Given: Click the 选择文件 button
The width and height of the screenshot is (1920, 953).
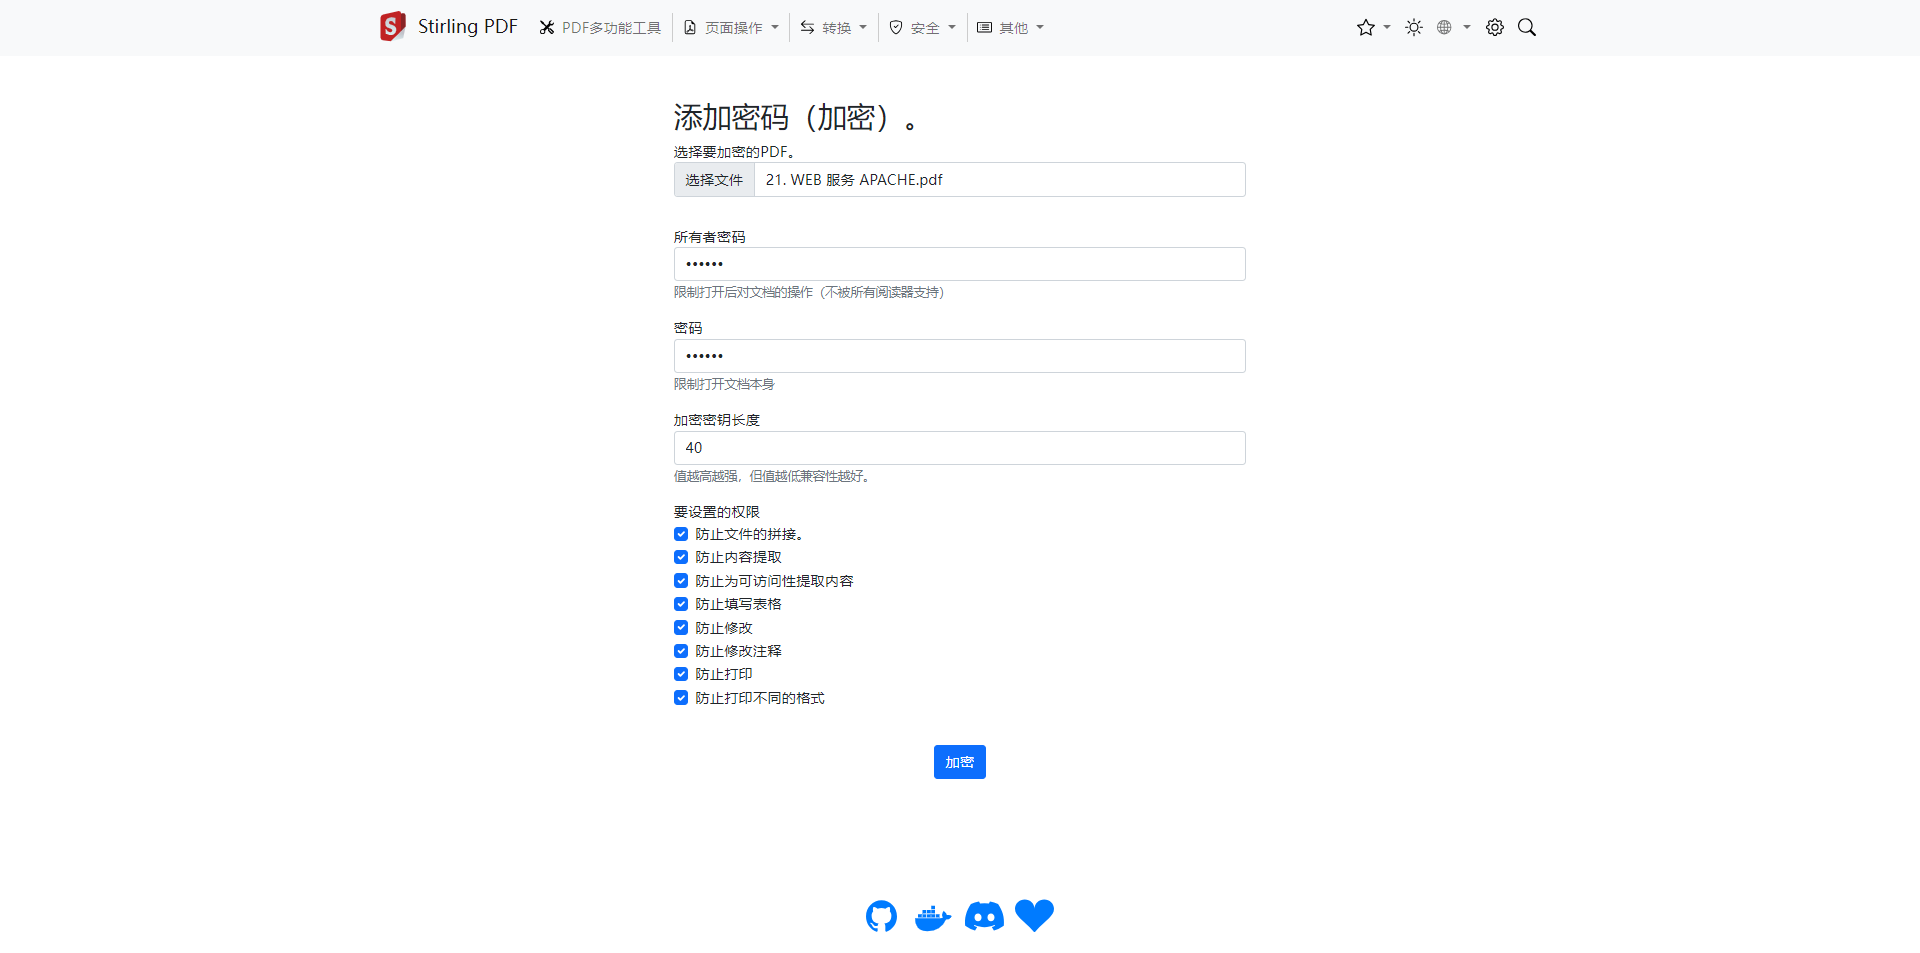Looking at the screenshot, I should (714, 180).
